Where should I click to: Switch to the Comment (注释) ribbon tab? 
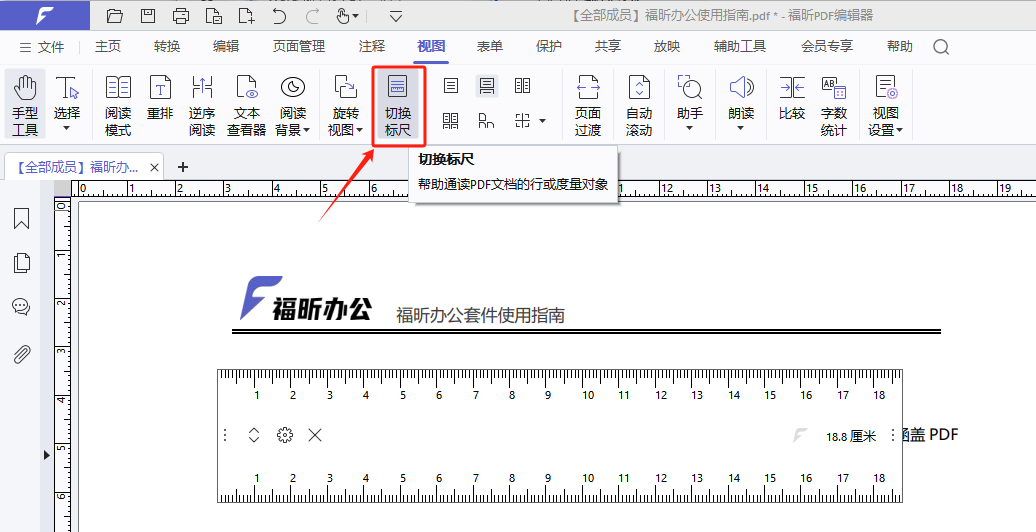[x=372, y=46]
